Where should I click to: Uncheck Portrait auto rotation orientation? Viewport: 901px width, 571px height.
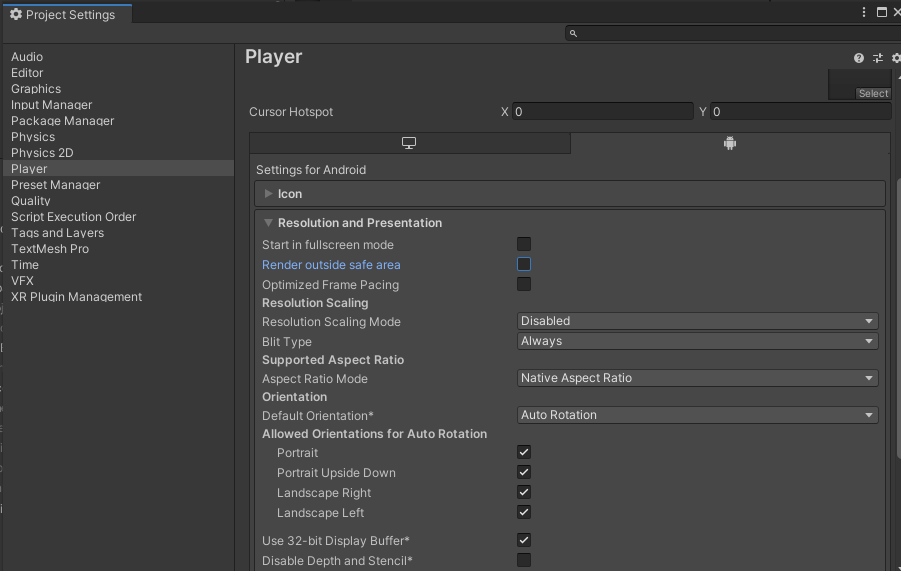pos(523,452)
